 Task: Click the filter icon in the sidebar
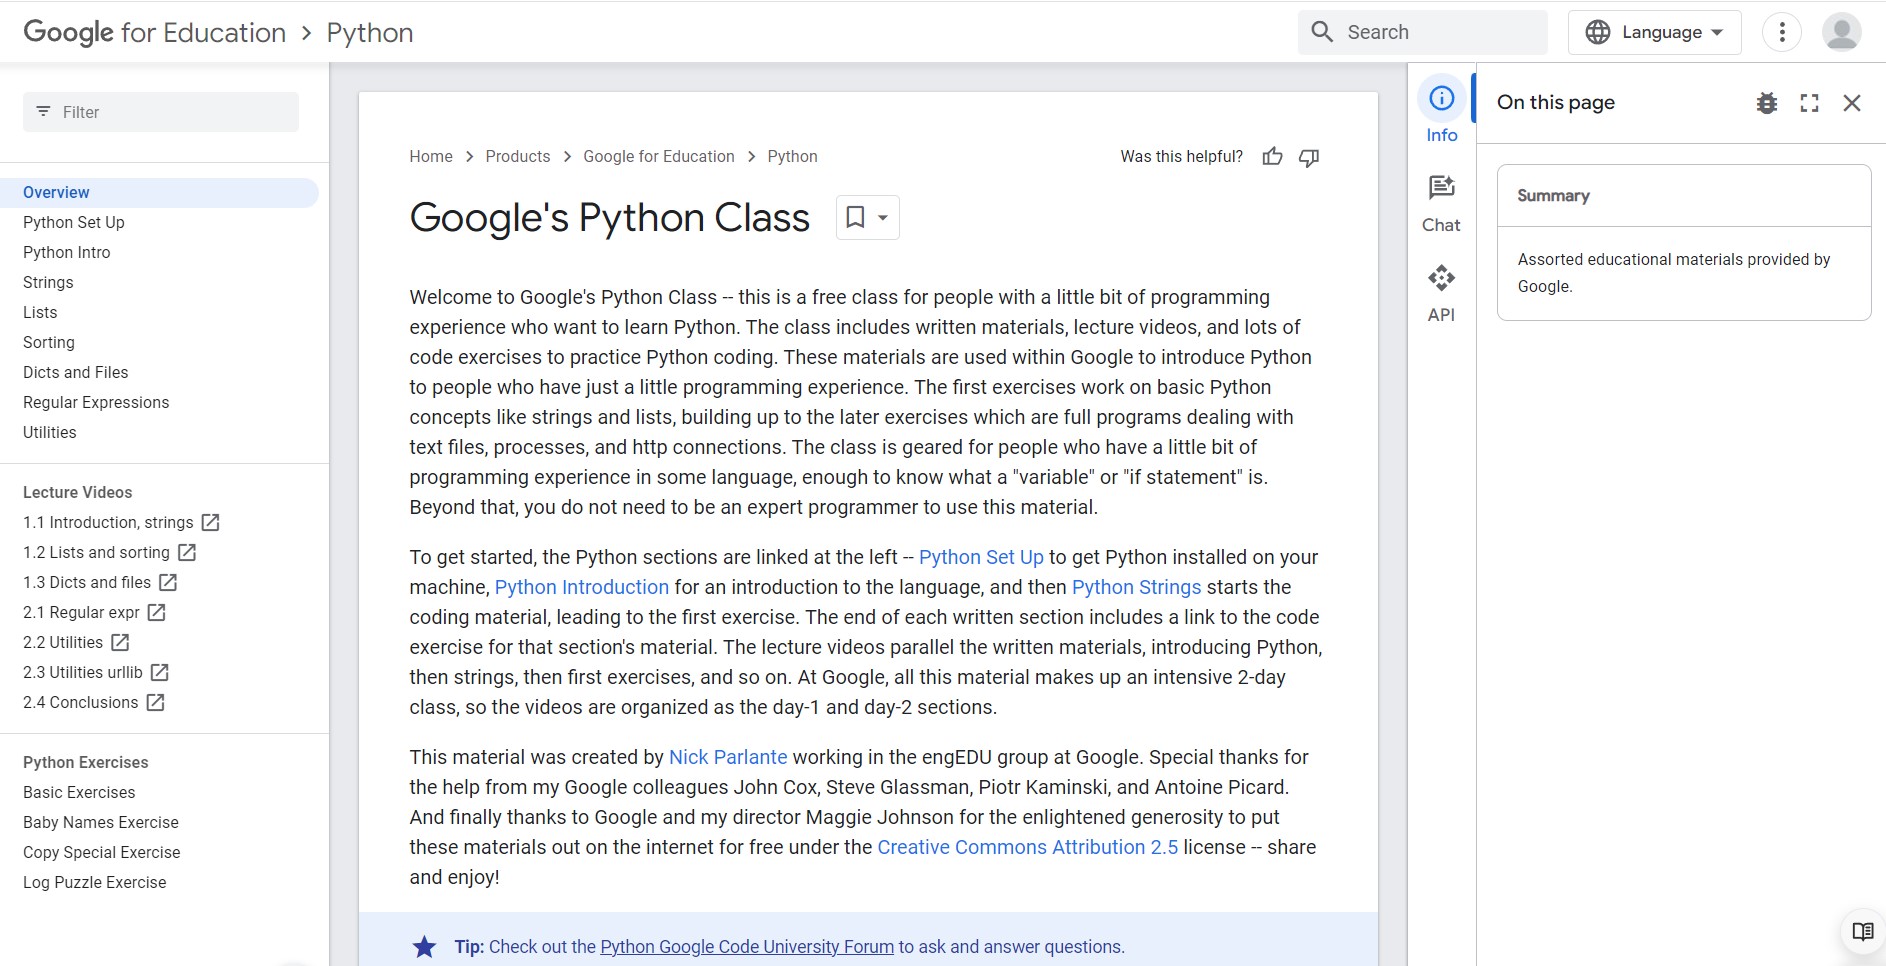tap(43, 112)
